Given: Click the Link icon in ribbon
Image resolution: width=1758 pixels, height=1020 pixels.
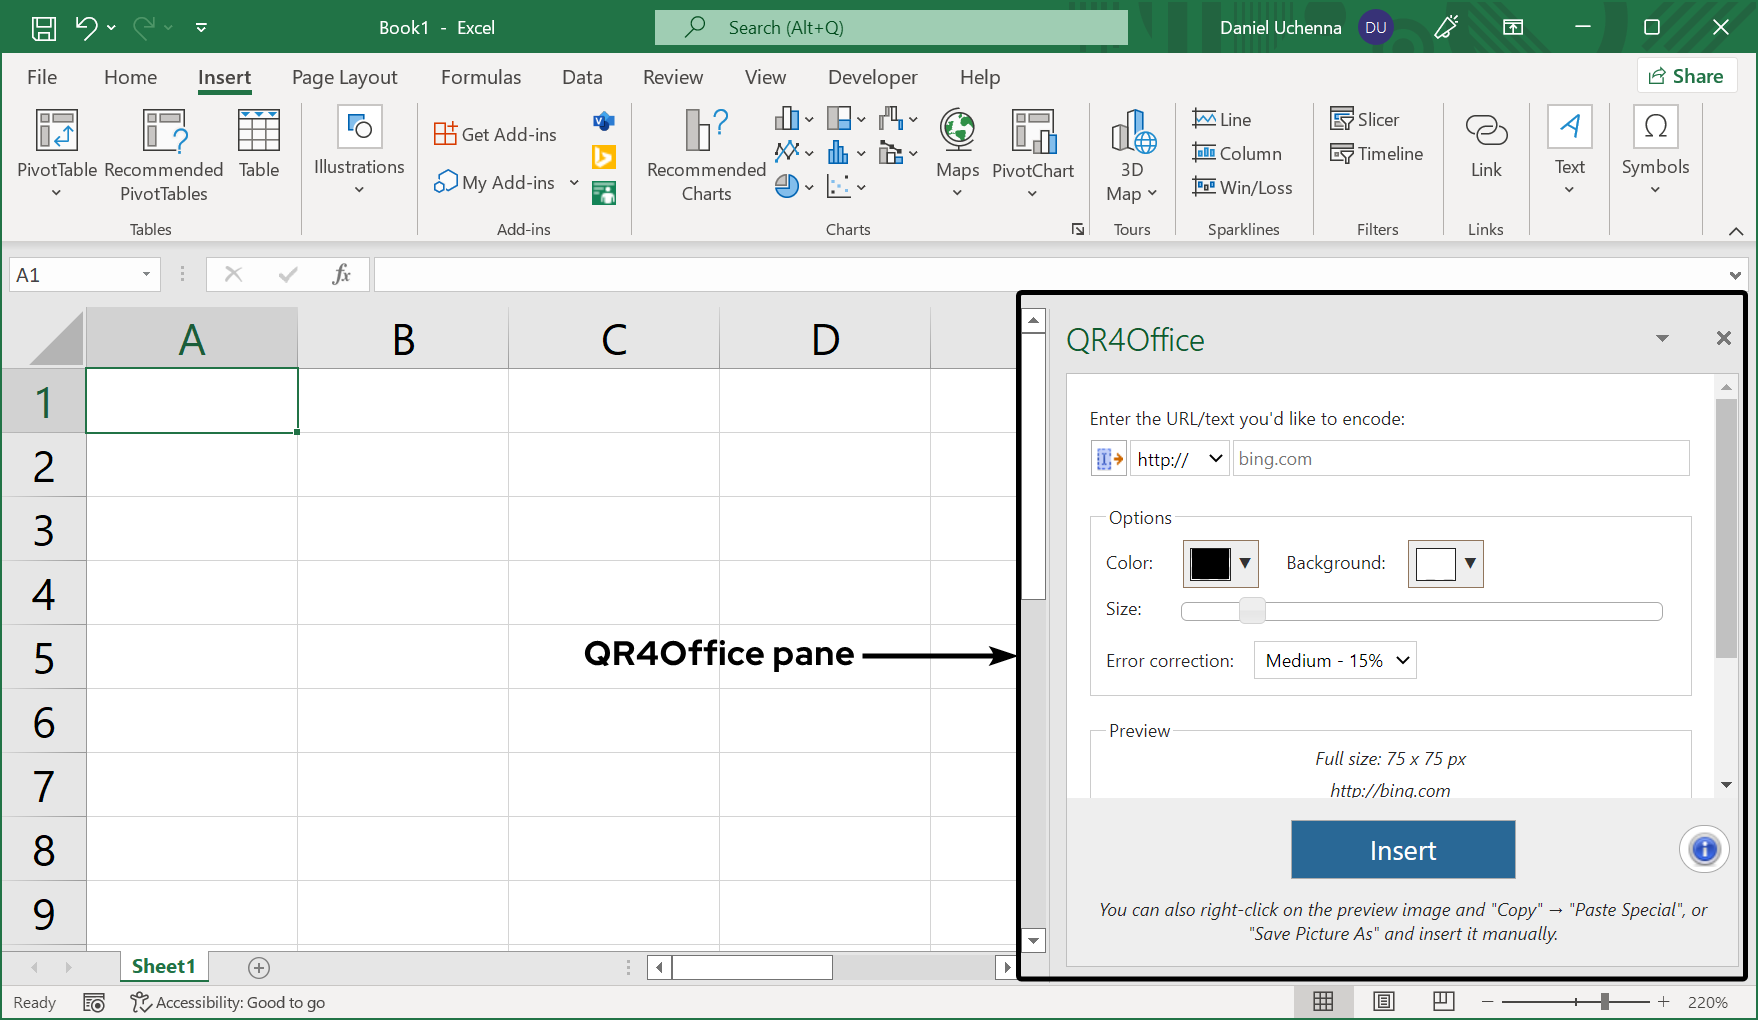Looking at the screenshot, I should click(1485, 145).
